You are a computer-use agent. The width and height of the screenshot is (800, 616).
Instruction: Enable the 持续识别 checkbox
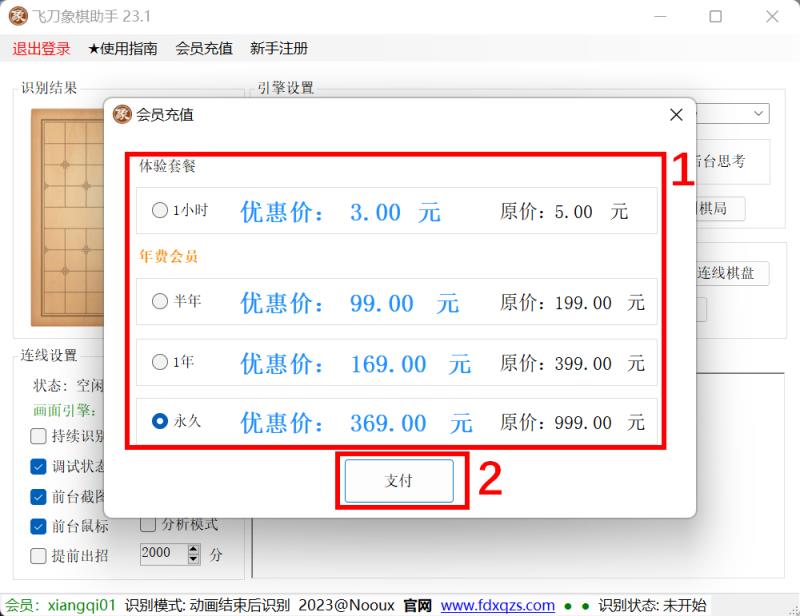[x=39, y=436]
